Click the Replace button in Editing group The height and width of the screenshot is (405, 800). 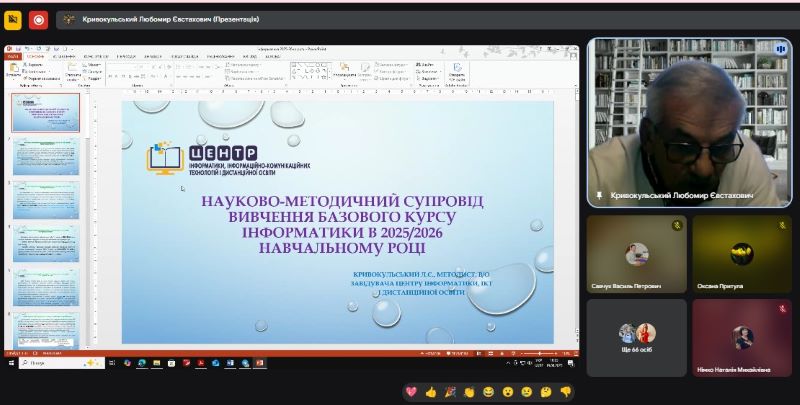coord(429,72)
